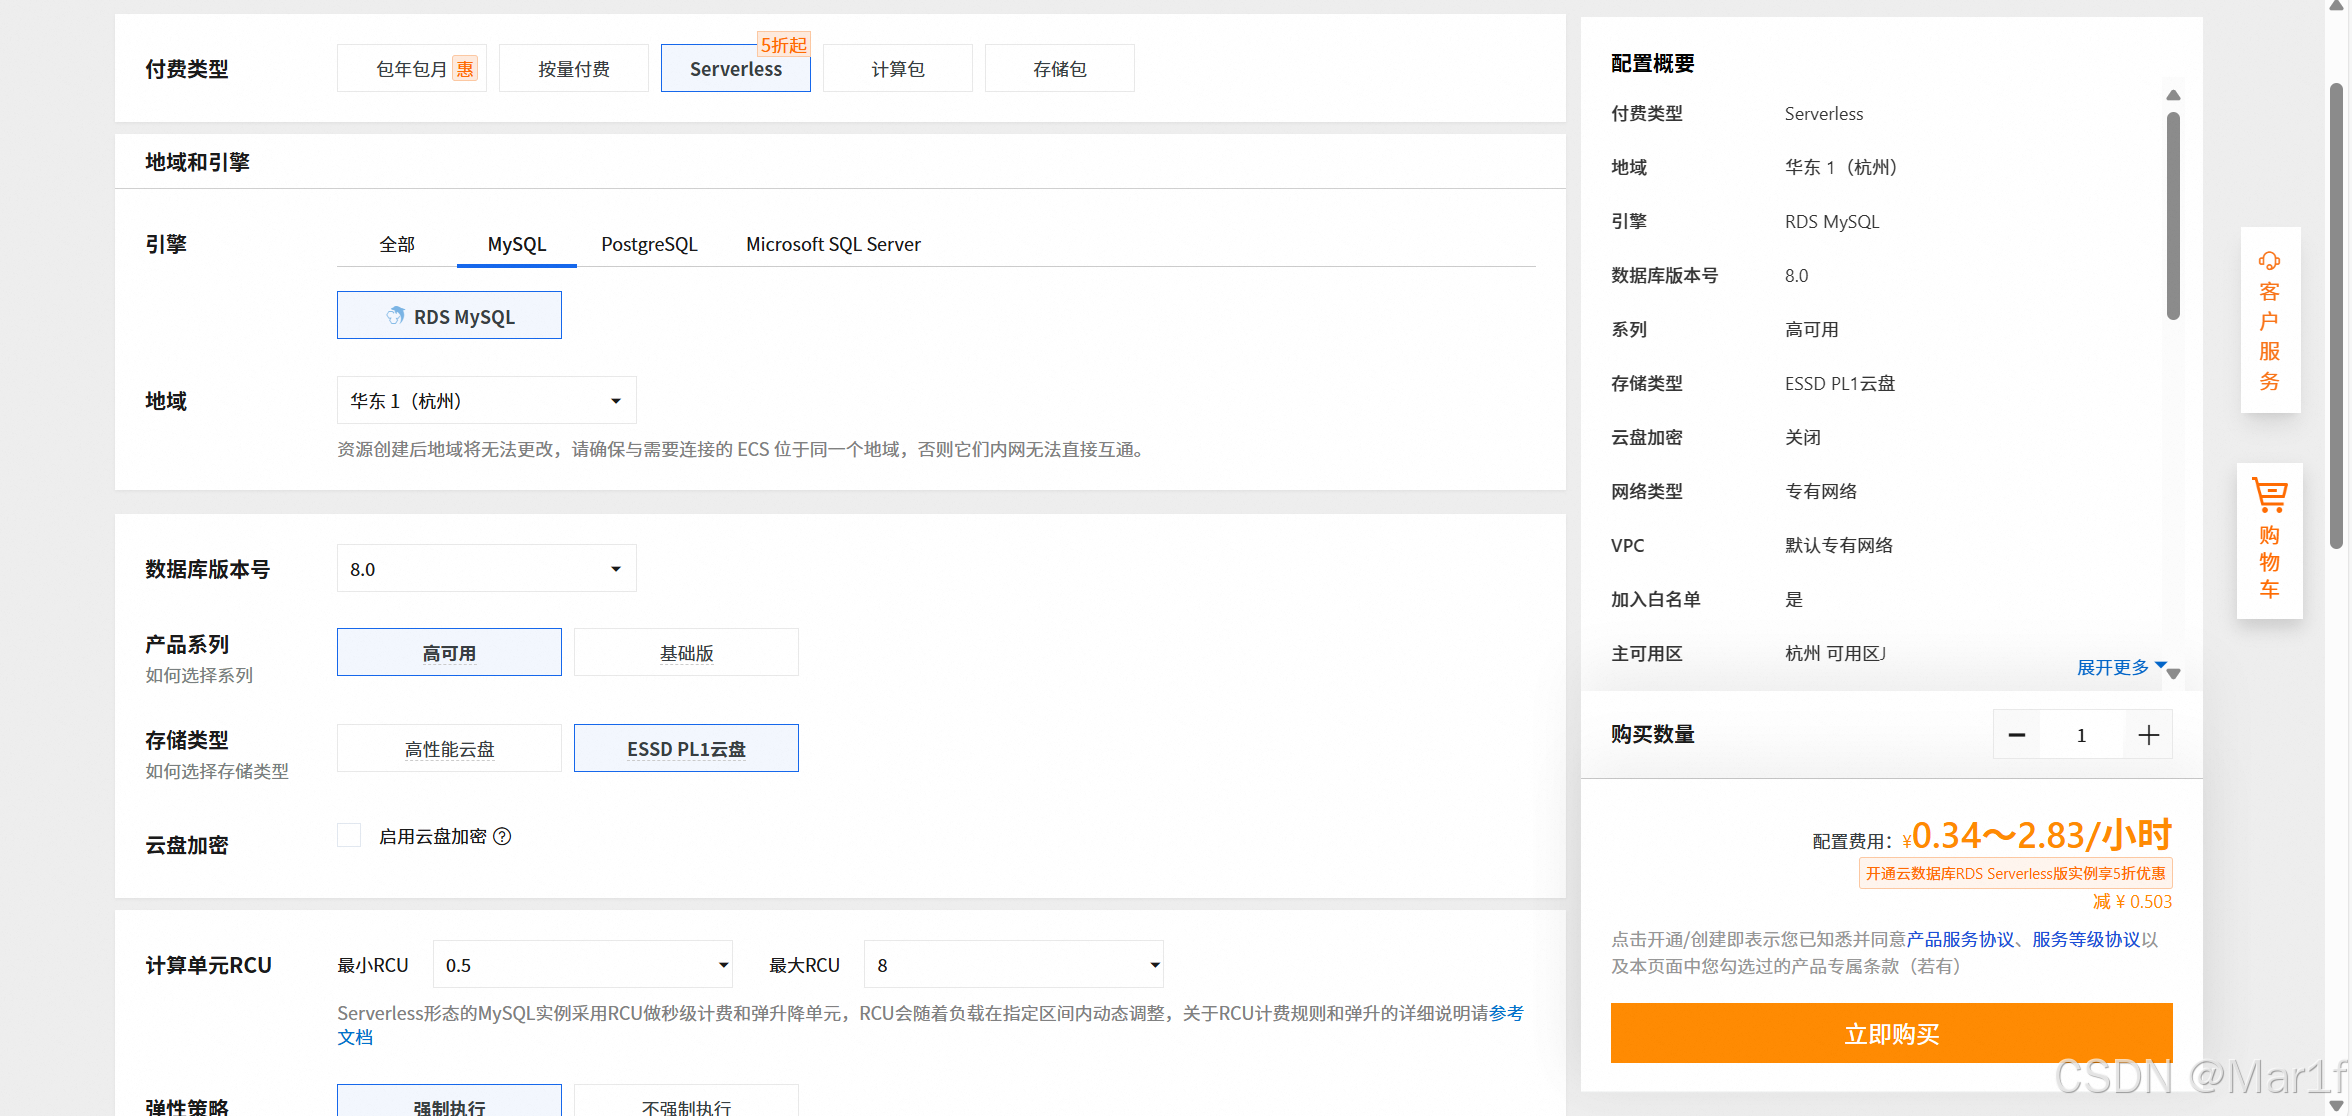Click the 5折起 badge above Serverless

(x=783, y=45)
